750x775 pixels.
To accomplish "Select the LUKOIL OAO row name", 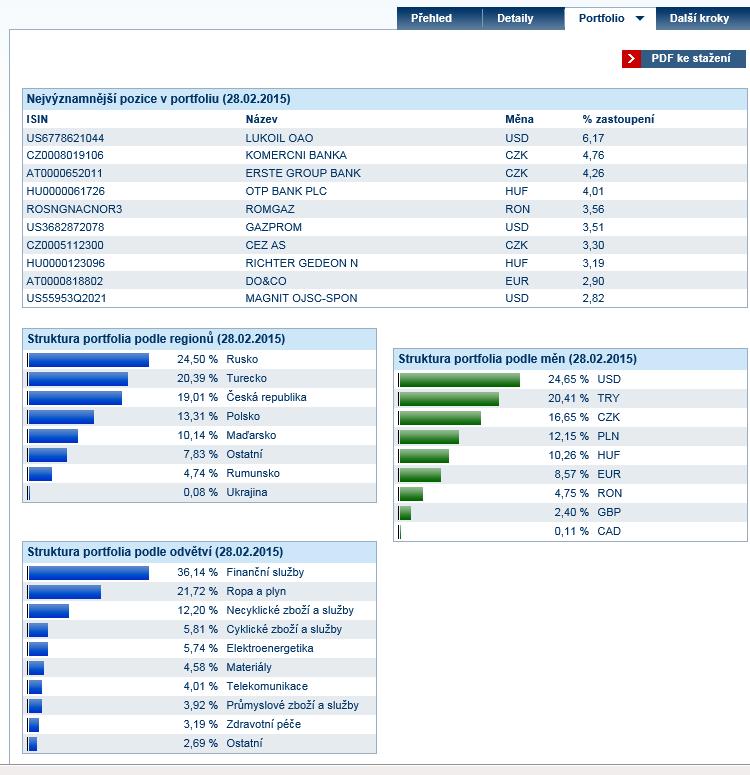I will click(279, 138).
